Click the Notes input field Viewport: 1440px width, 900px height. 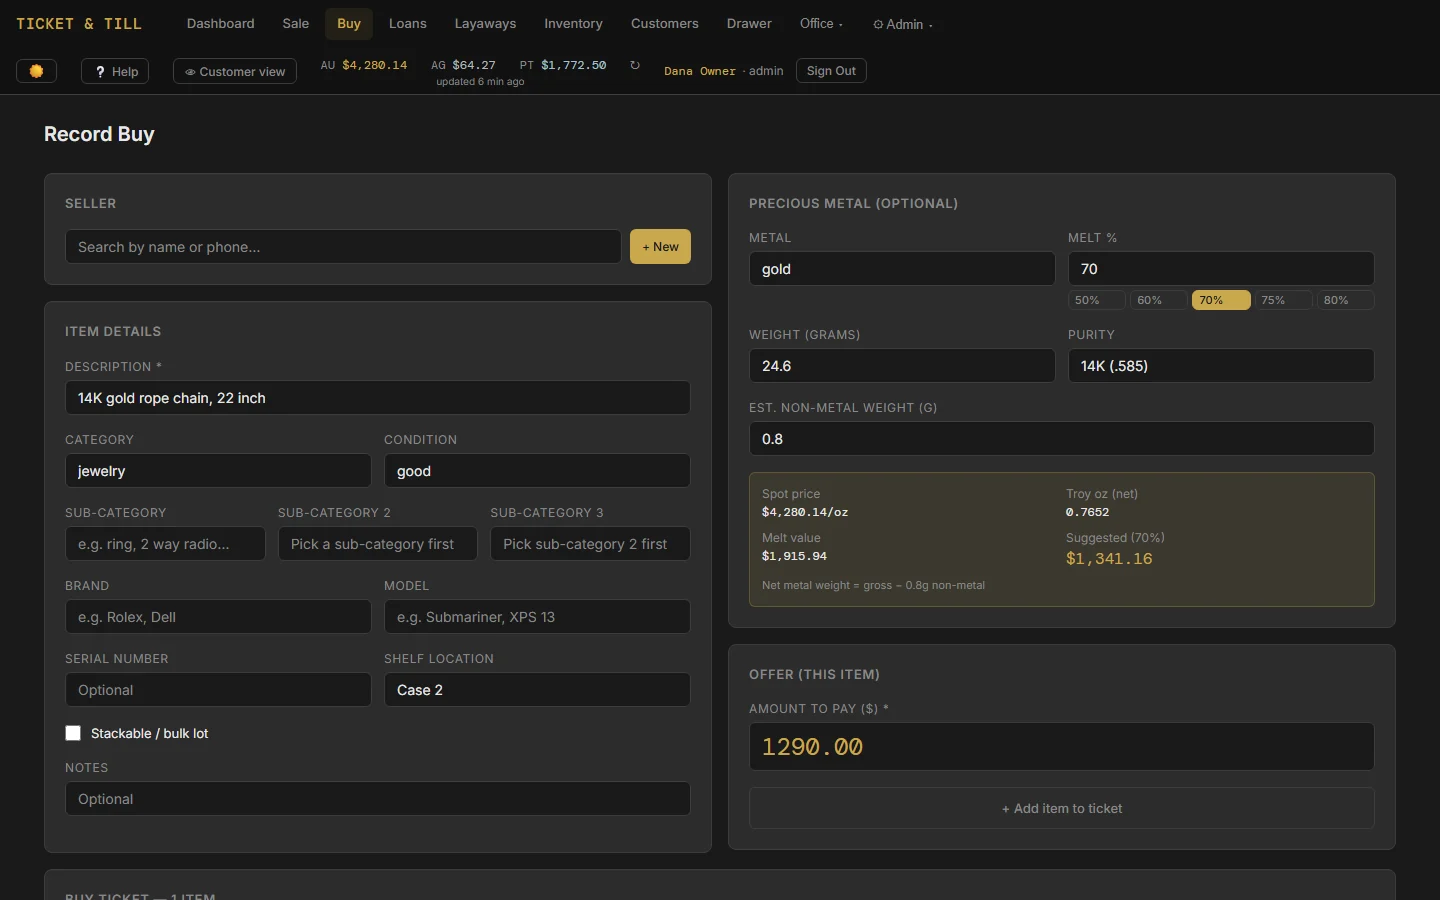378,799
